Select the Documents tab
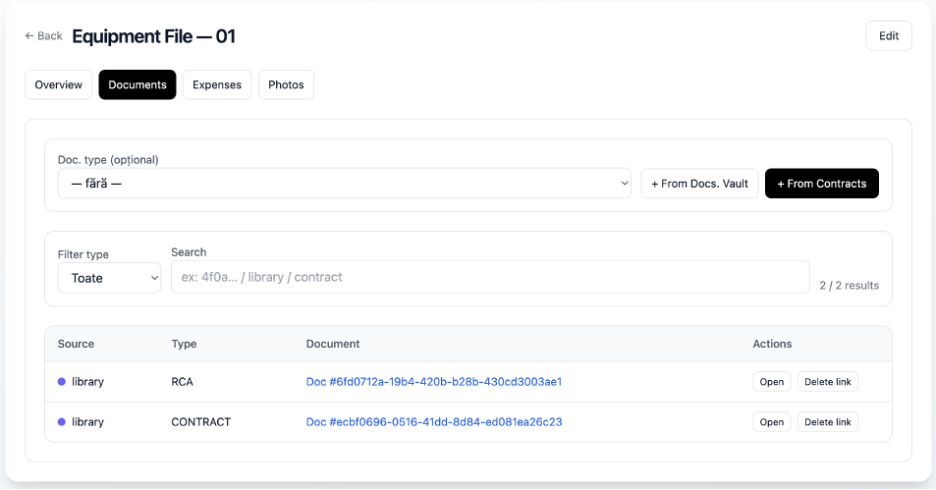 pyautogui.click(x=137, y=85)
